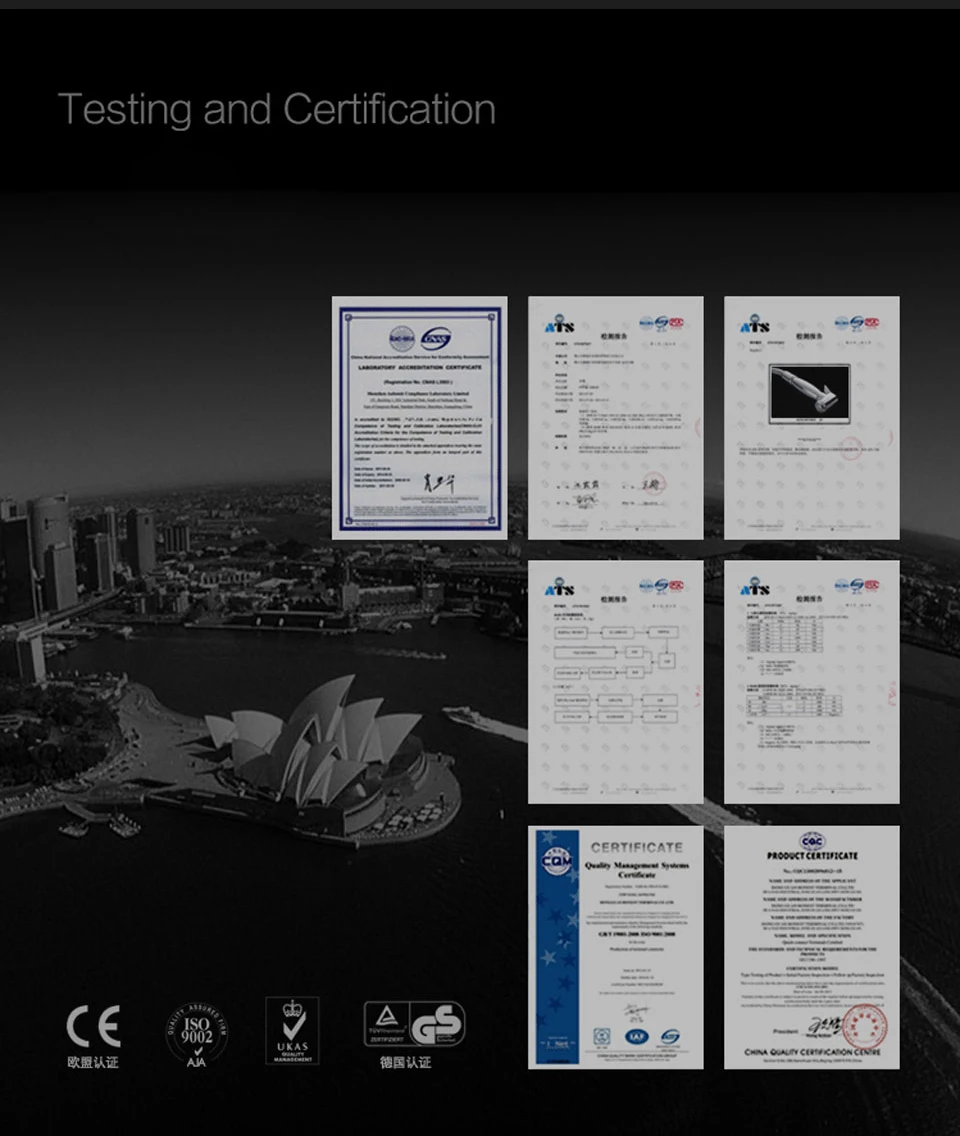Click the 德国认证 label
This screenshot has width=960, height=1136.
click(405, 1062)
